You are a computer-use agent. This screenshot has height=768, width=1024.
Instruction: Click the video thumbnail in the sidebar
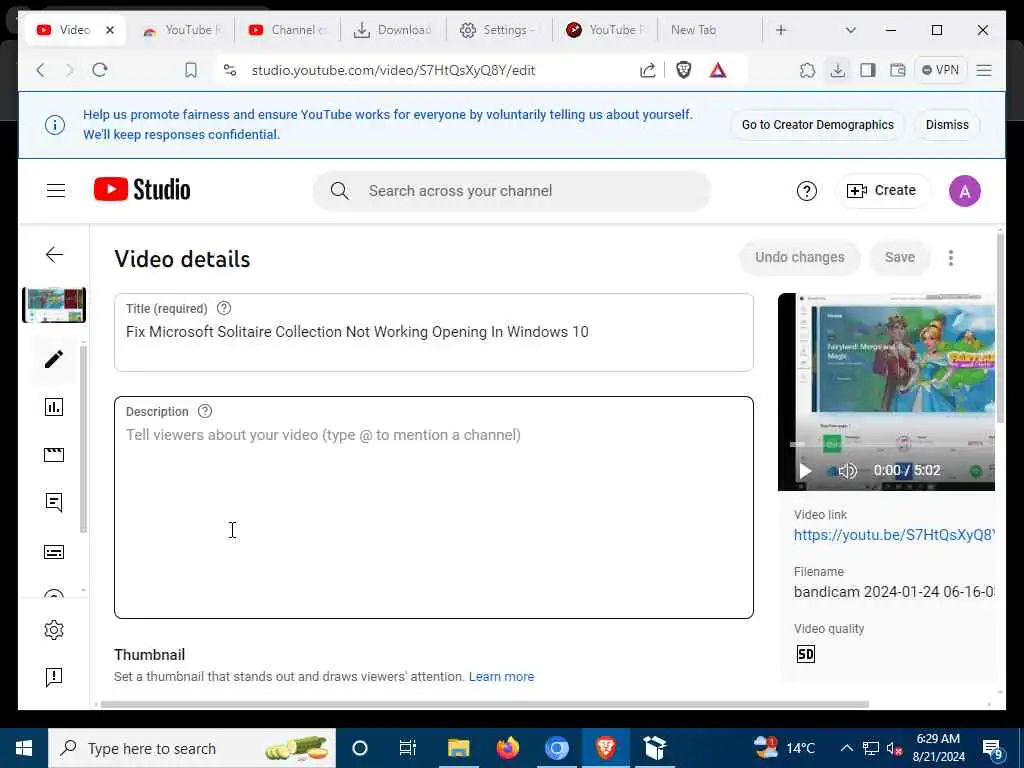(54, 305)
